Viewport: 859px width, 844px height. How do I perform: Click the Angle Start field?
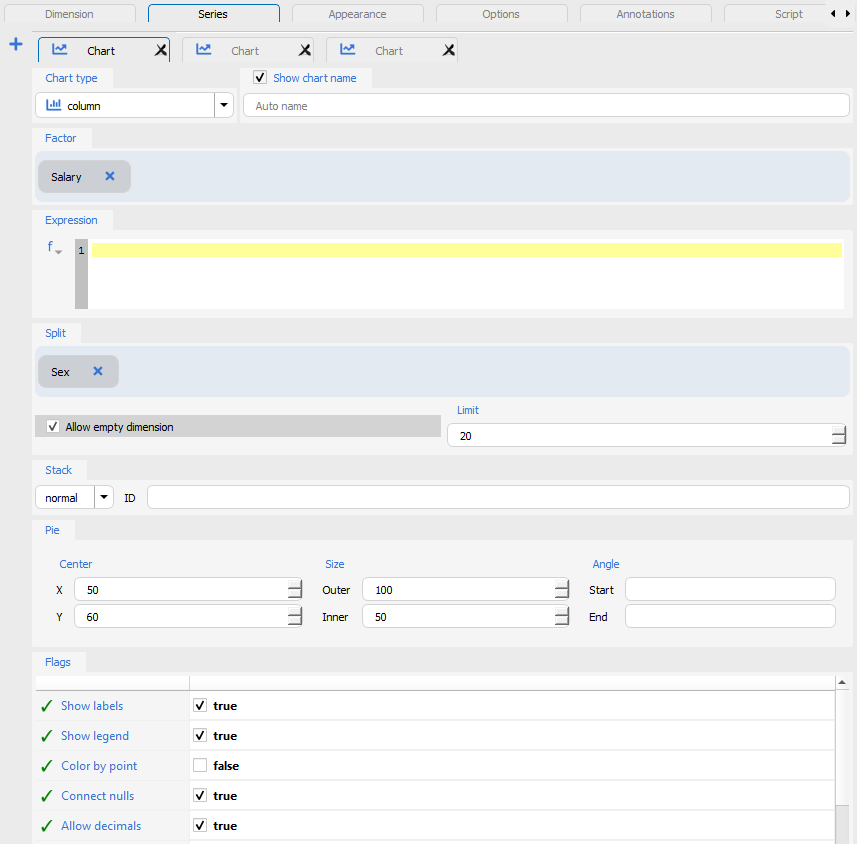coord(730,589)
